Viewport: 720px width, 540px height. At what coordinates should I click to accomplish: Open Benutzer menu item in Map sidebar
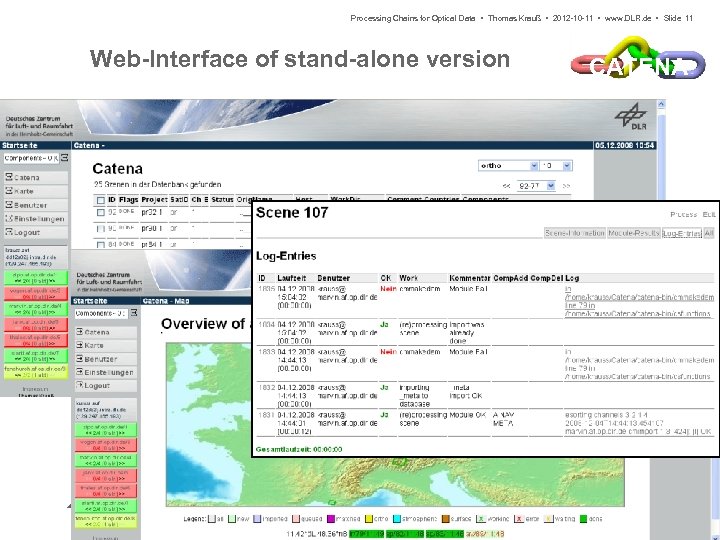(106, 359)
